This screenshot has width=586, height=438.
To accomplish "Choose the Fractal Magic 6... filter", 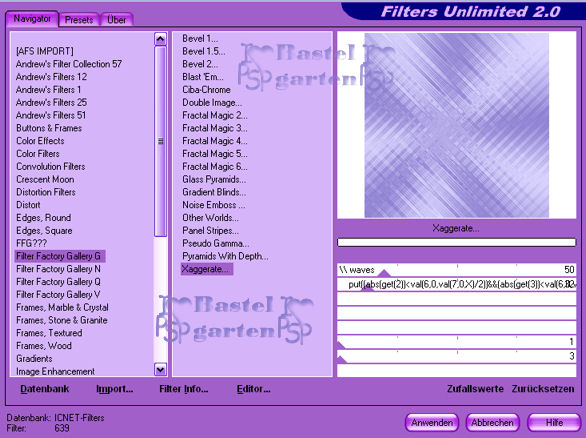I will (x=215, y=166).
